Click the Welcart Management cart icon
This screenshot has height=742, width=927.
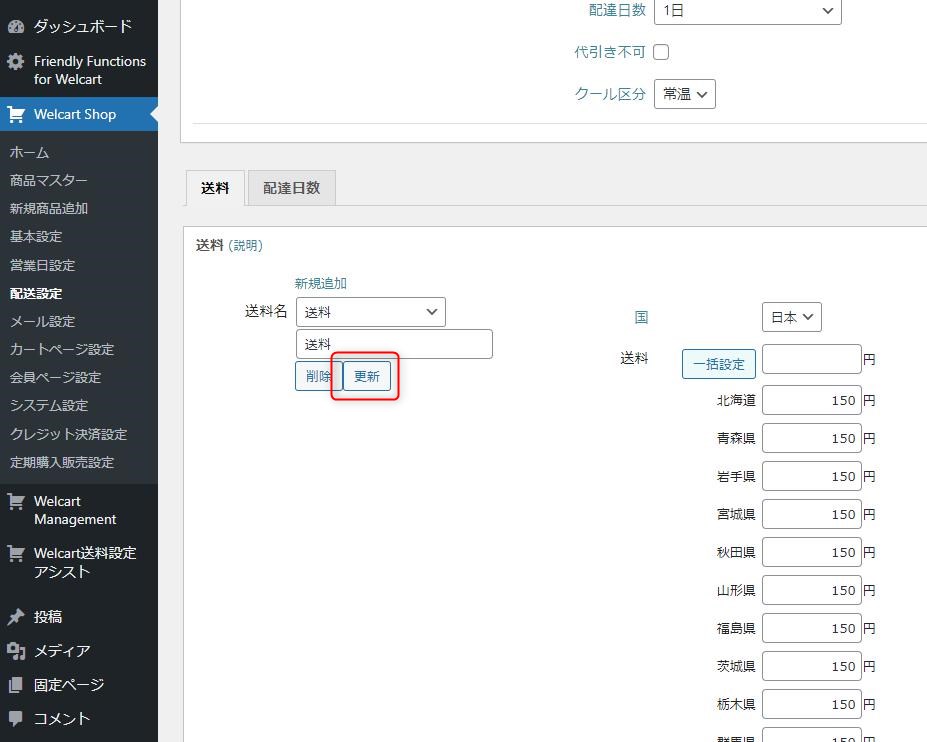[16, 502]
